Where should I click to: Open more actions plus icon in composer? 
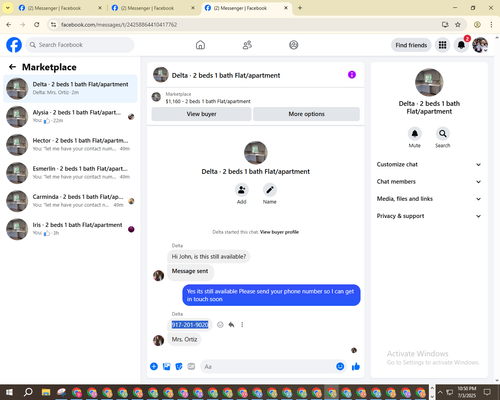(154, 367)
